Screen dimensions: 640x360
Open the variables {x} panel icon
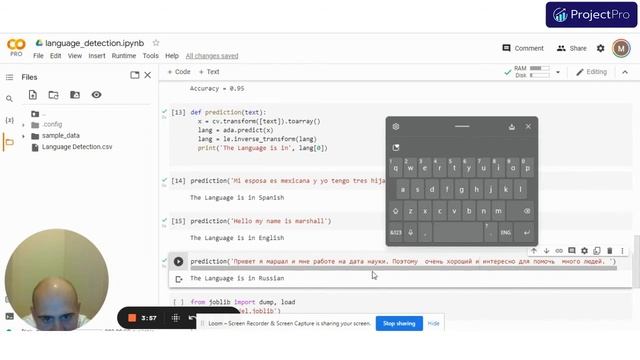(9, 120)
